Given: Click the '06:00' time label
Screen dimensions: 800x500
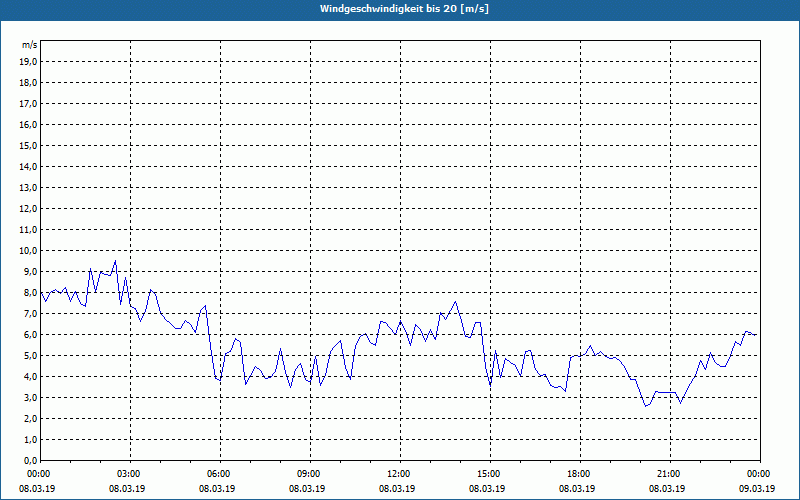Looking at the screenshot, I should point(220,474).
